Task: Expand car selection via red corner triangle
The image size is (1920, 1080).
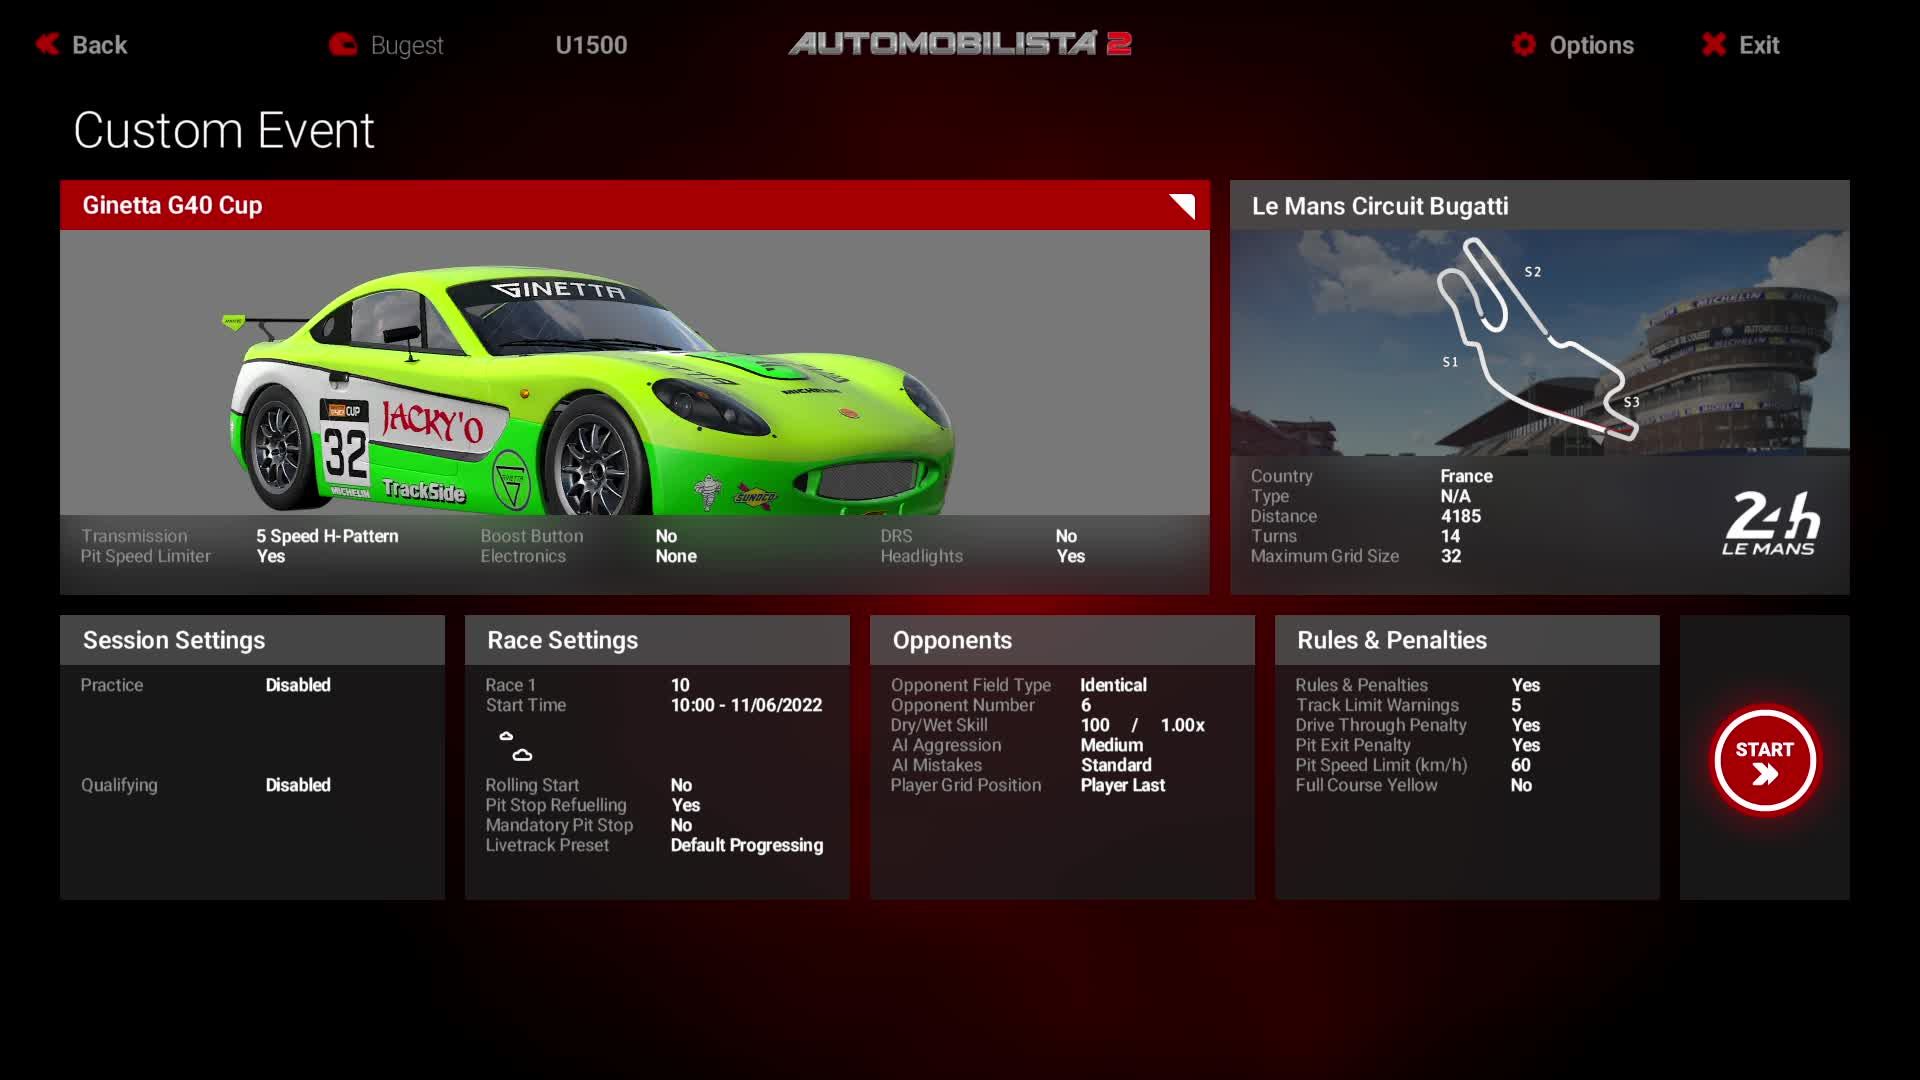Action: coord(1183,206)
